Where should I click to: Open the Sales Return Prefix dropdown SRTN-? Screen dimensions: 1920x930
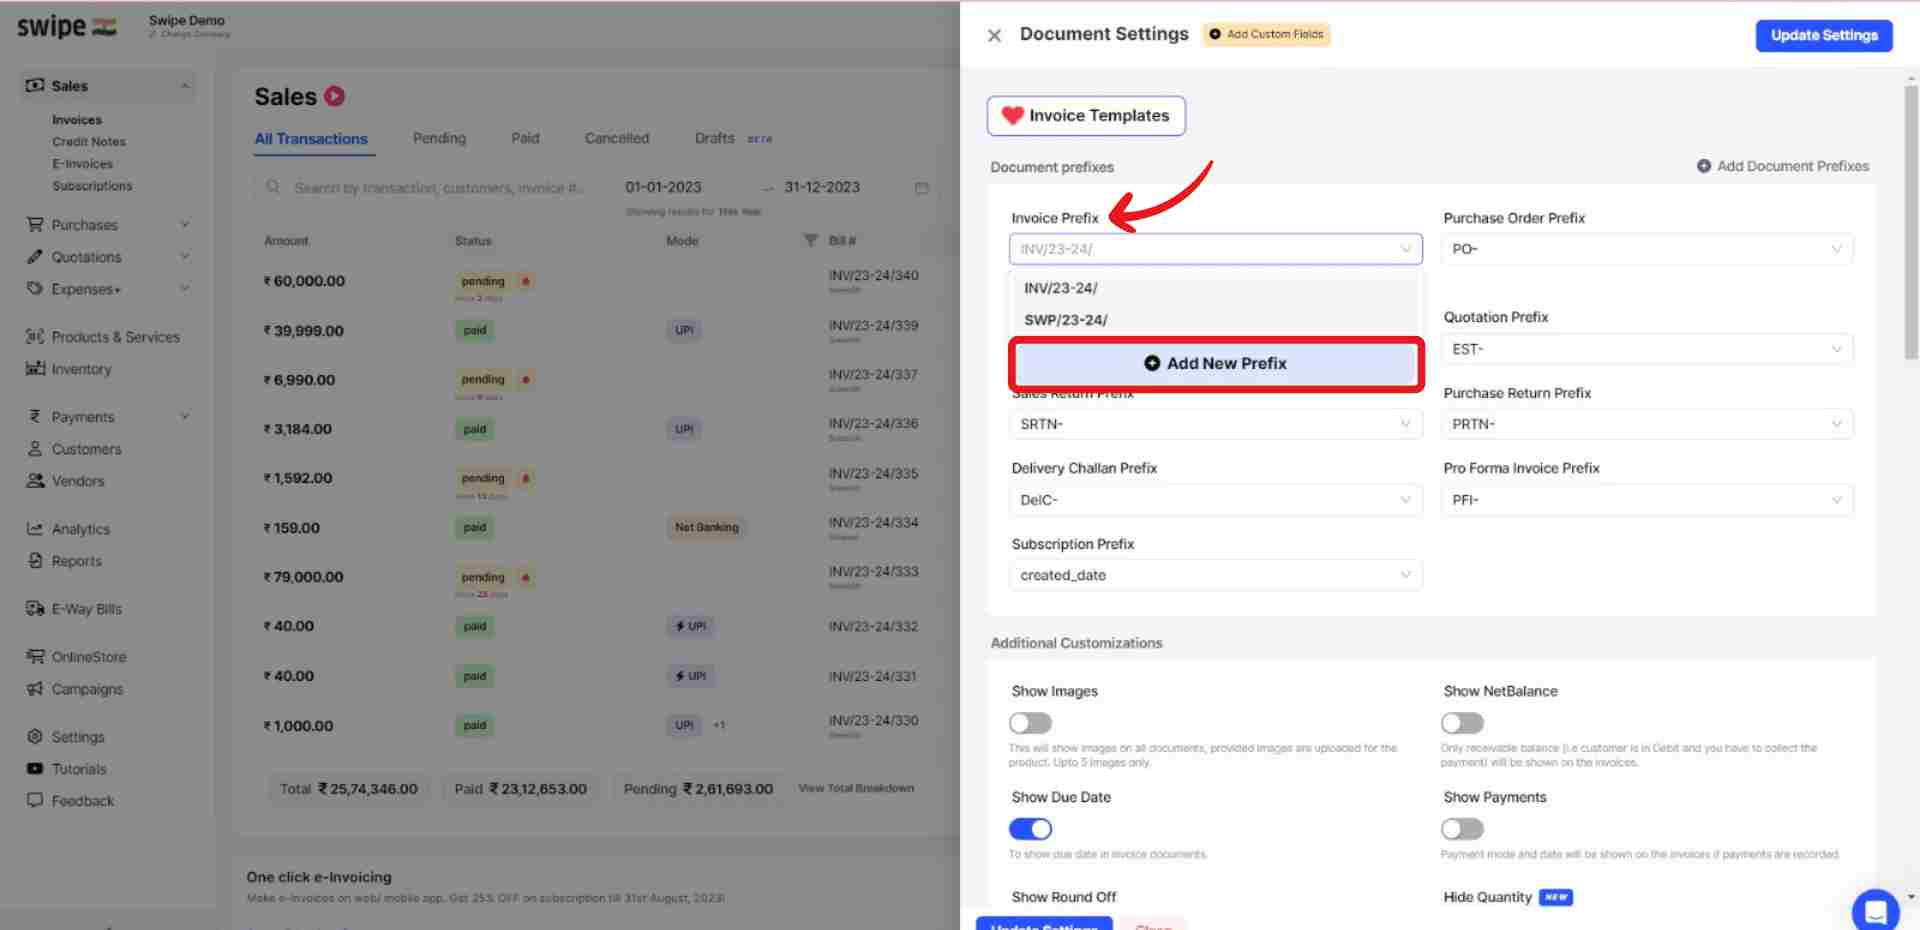pos(1216,424)
